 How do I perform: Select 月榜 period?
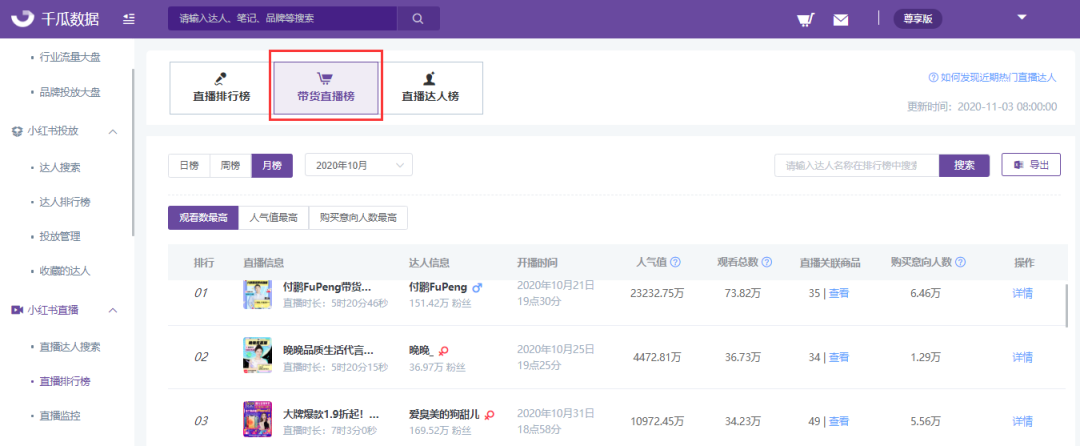click(272, 166)
